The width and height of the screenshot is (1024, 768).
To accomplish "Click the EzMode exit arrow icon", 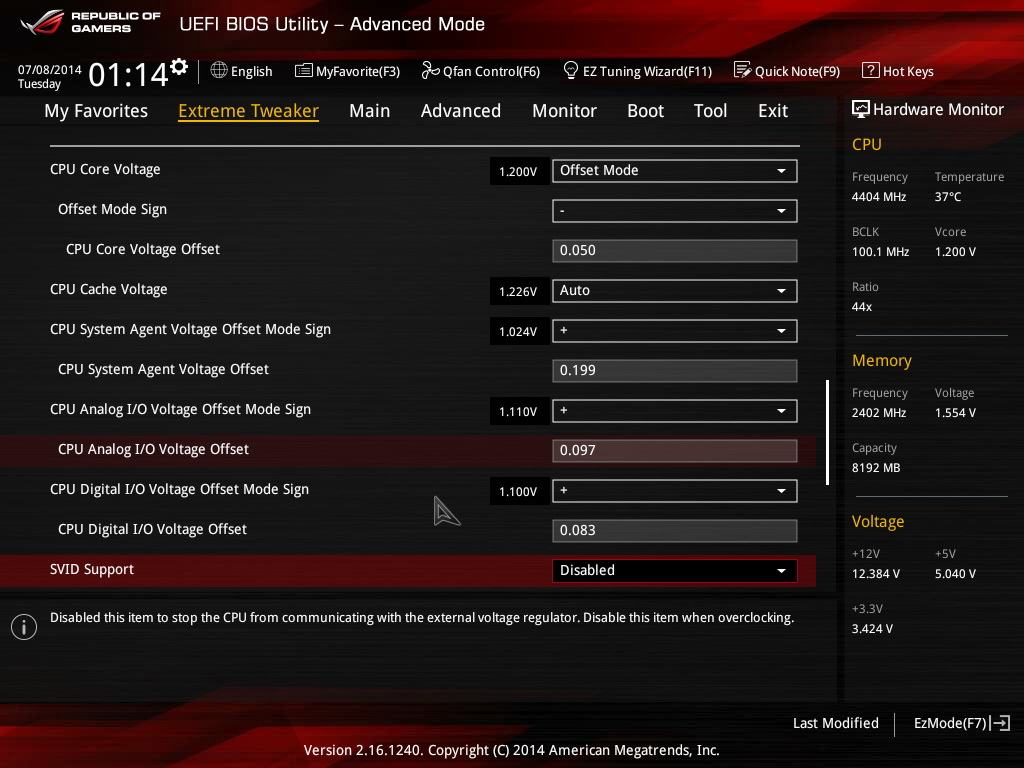I will [1000, 723].
